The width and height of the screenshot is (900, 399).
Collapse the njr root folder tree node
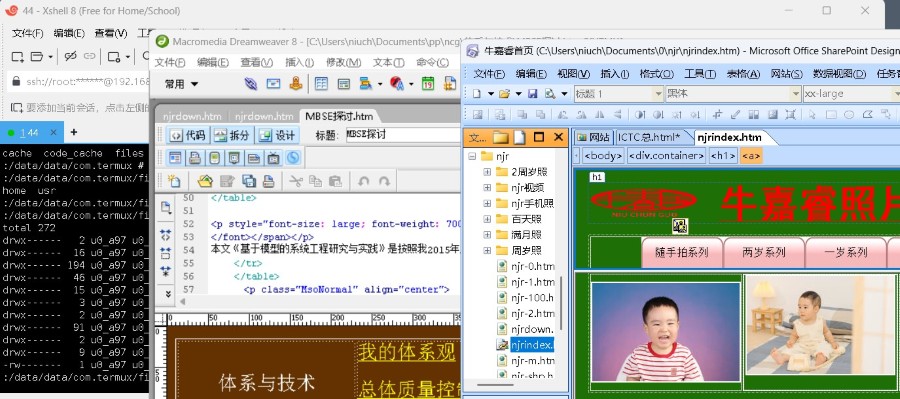click(x=472, y=156)
